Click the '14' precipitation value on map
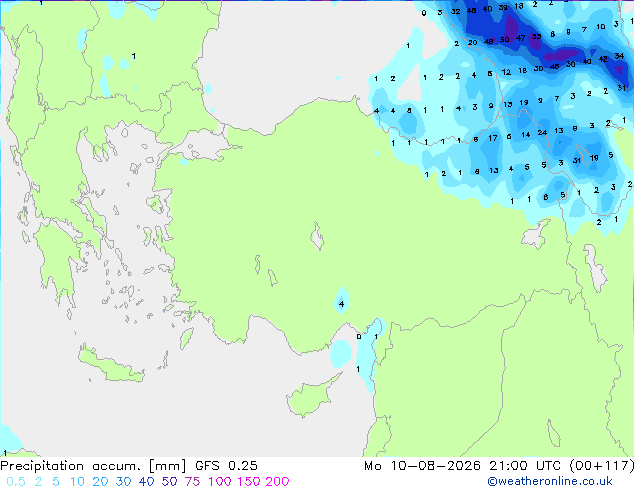 tap(526, 134)
